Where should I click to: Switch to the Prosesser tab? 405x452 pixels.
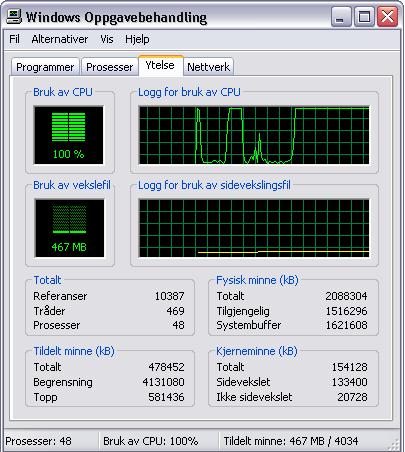[109, 67]
